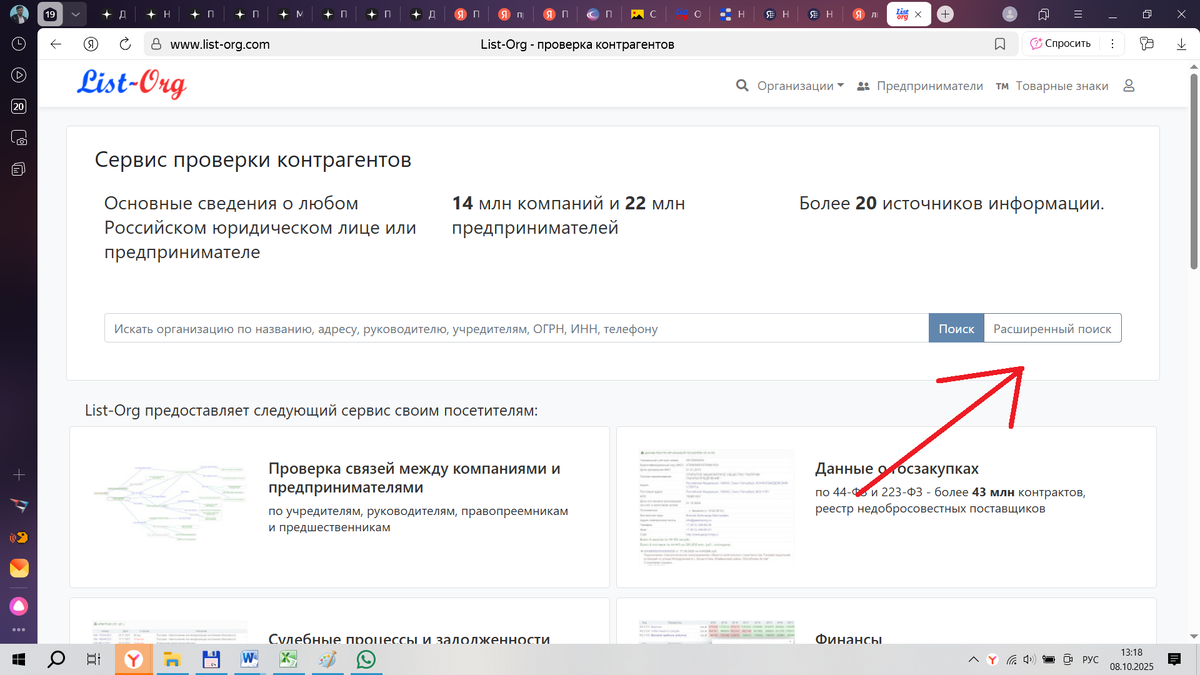
Task: Launch Alice assistant pink circle icon
Action: (x=18, y=605)
